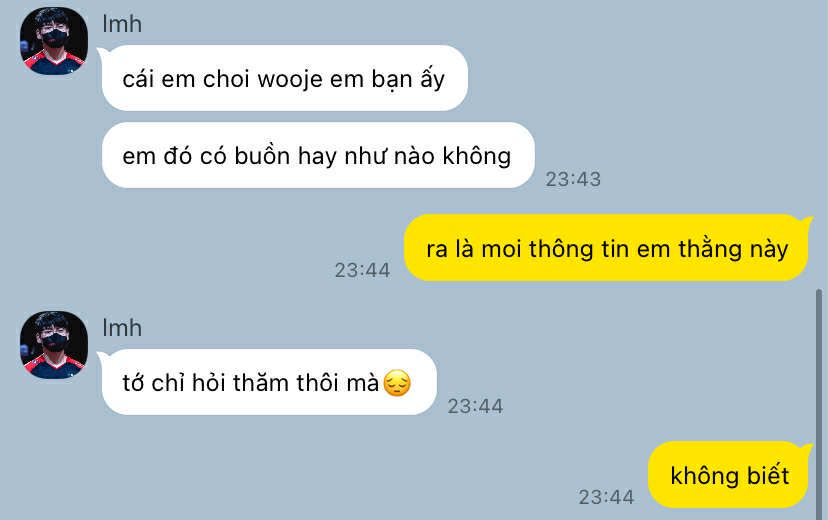Click the pensive face emoji in message
This screenshot has width=828, height=520.
pos(397,383)
